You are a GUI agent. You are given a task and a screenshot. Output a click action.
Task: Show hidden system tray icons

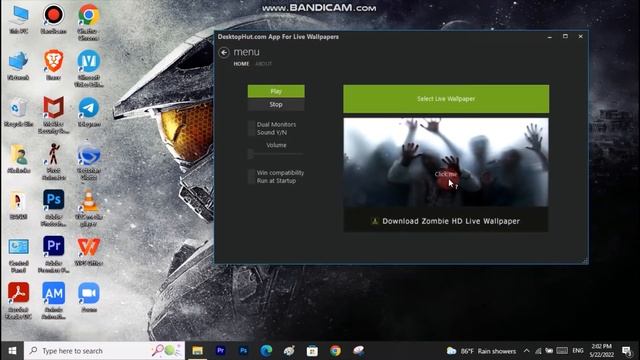(x=527, y=351)
